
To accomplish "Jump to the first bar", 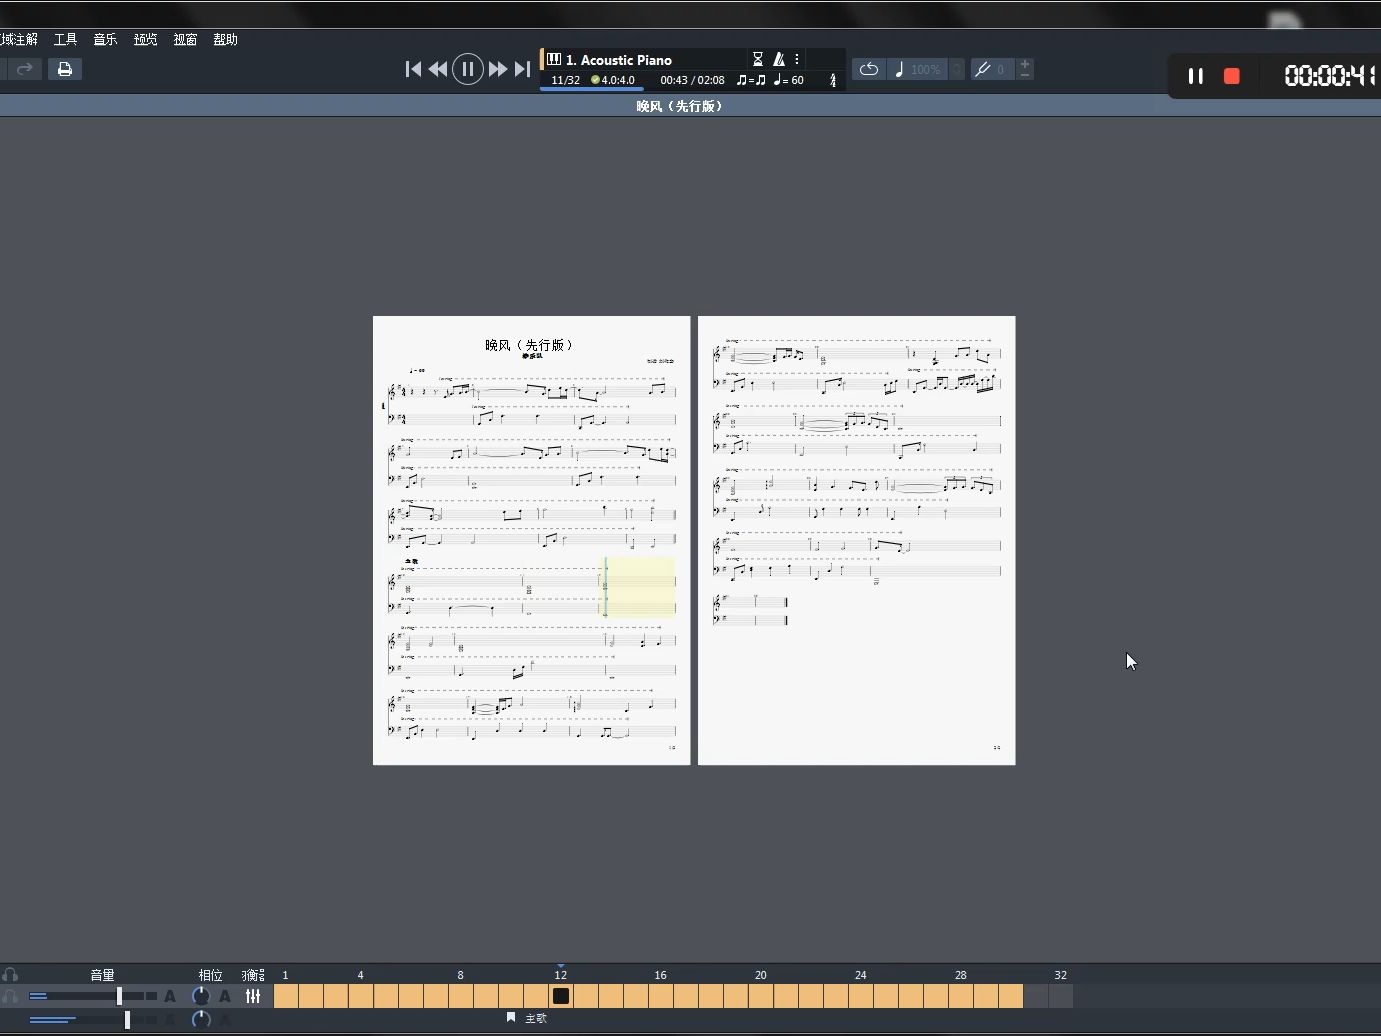I will pos(413,69).
